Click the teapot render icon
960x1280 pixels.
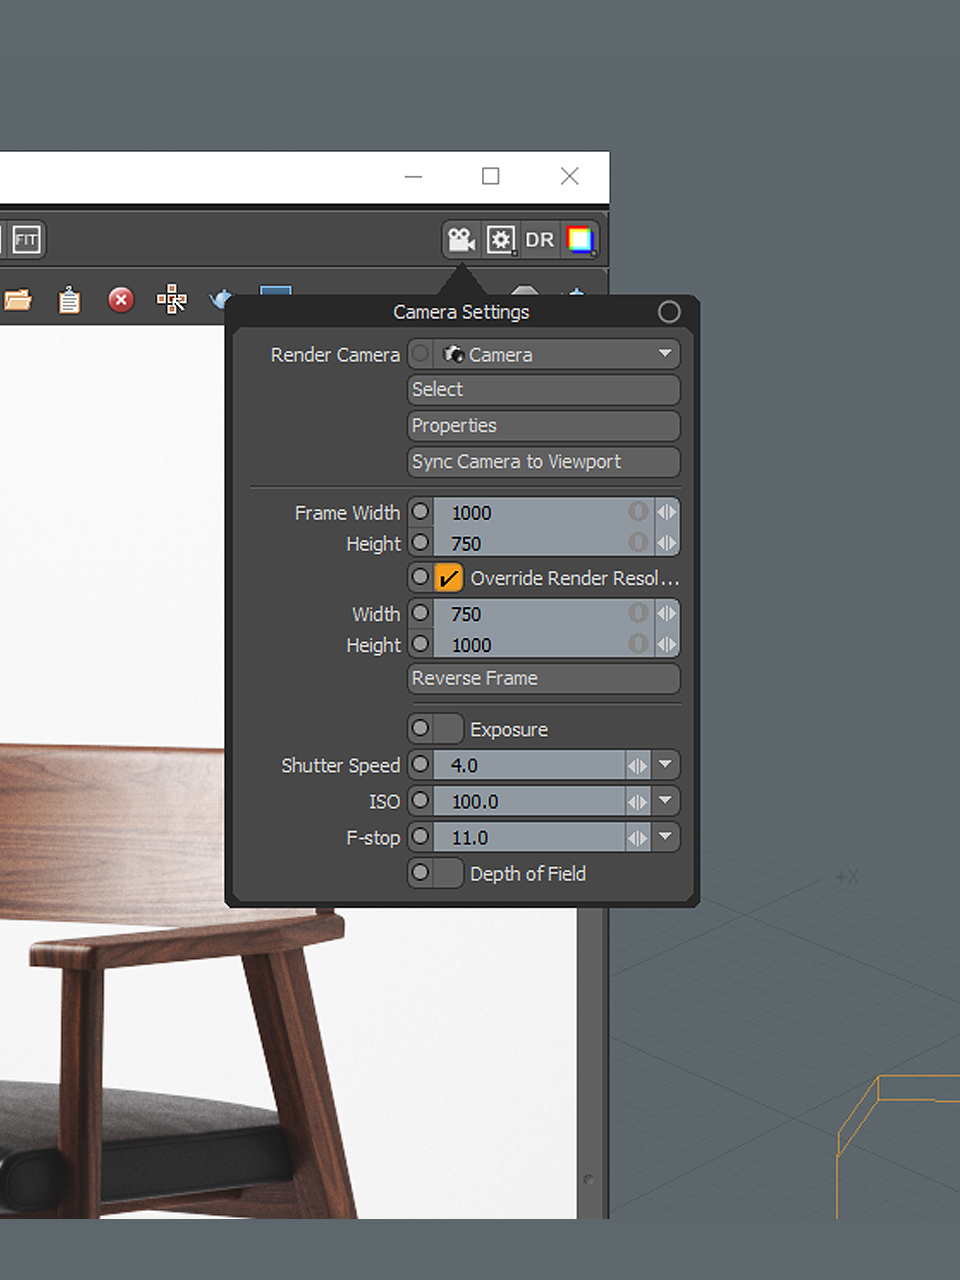click(x=220, y=299)
